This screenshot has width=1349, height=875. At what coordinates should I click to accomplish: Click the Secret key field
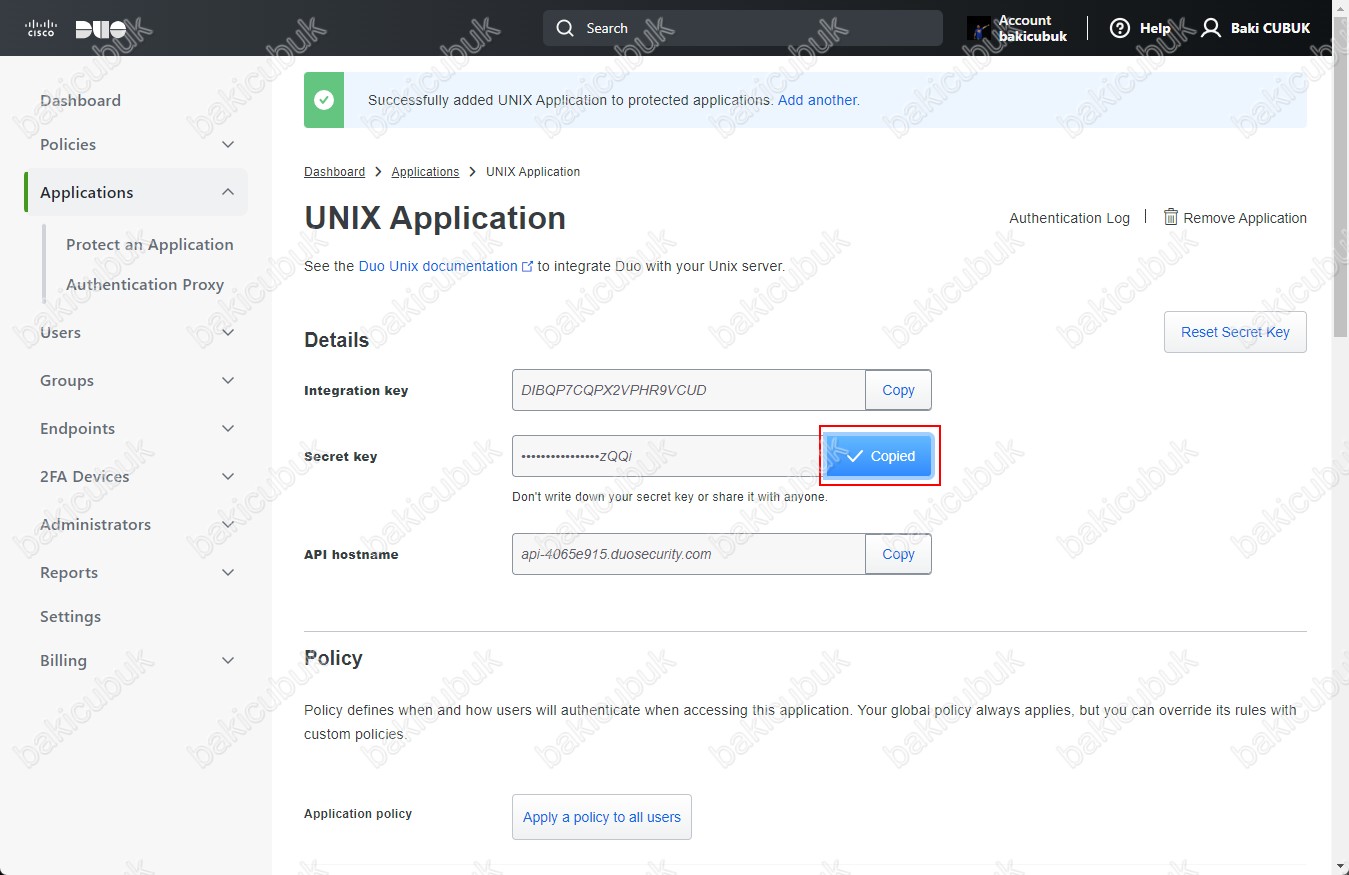pyautogui.click(x=668, y=456)
